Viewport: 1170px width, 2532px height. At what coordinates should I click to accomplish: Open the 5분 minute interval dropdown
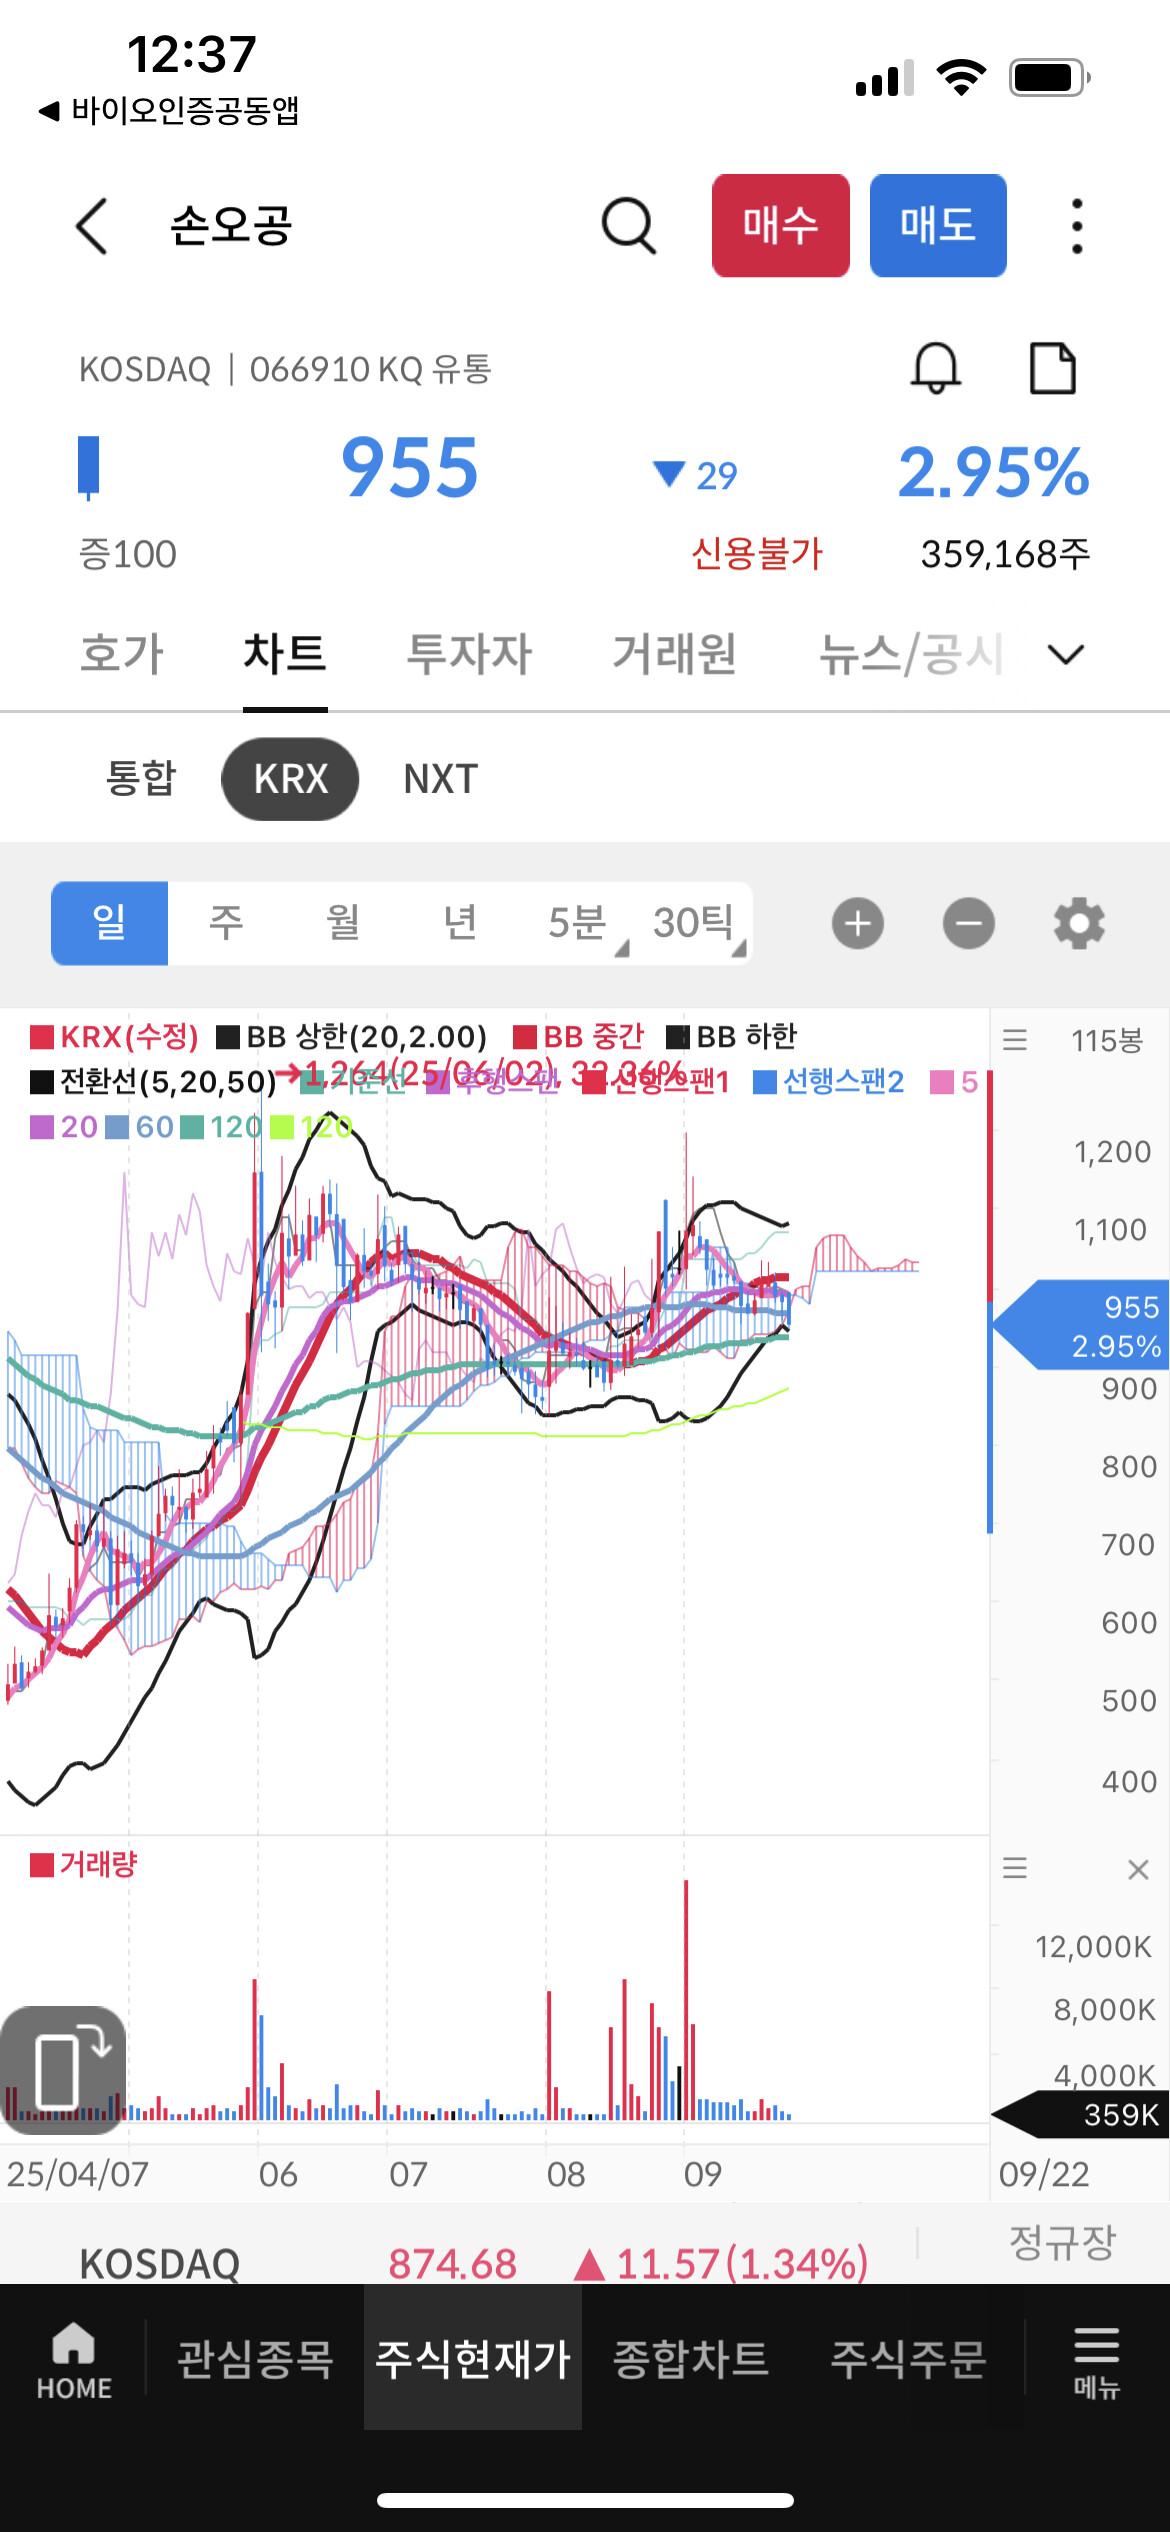584,923
